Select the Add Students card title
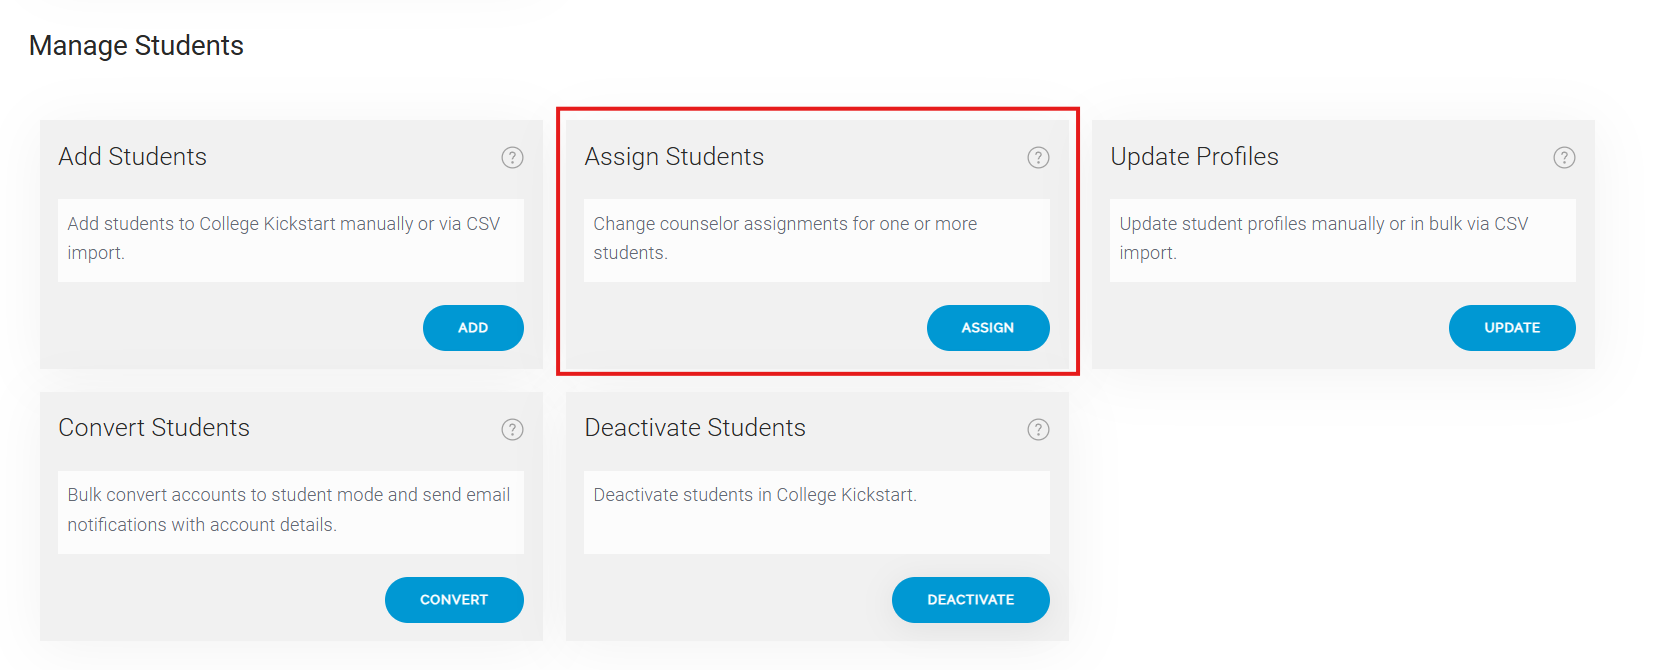The height and width of the screenshot is (670, 1664). coord(132,157)
